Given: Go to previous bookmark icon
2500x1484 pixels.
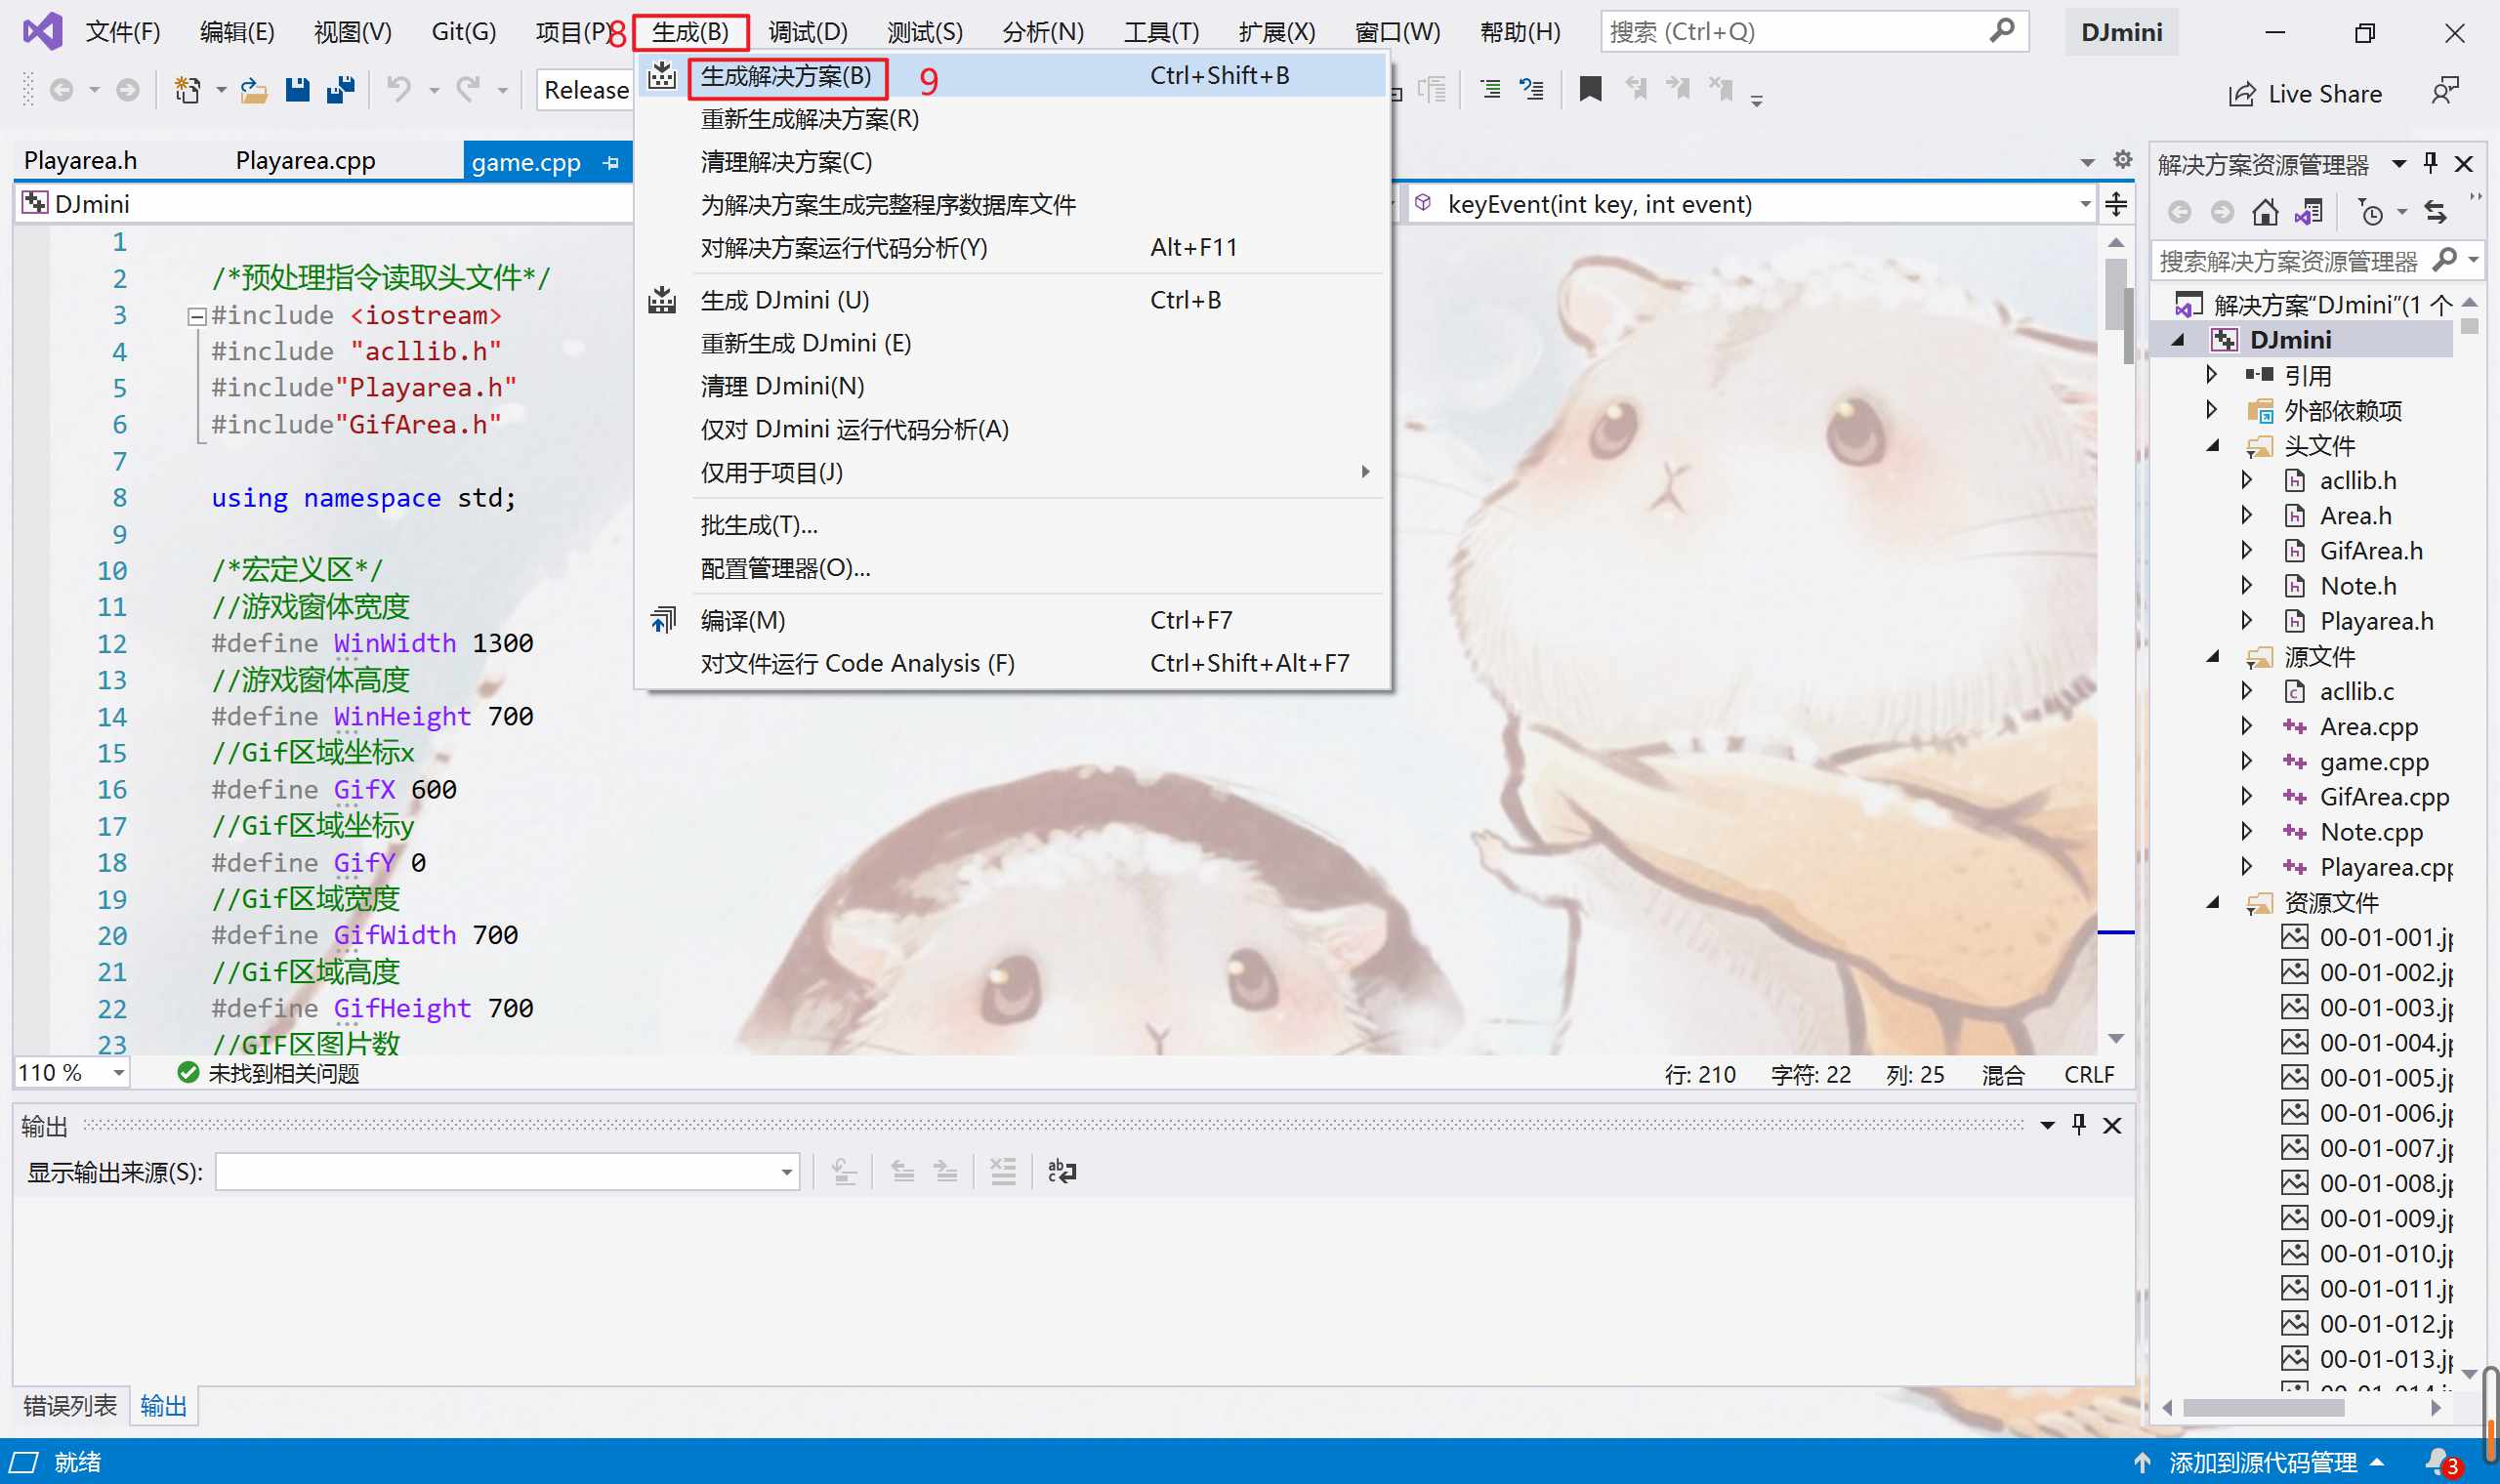Looking at the screenshot, I should click(1636, 90).
